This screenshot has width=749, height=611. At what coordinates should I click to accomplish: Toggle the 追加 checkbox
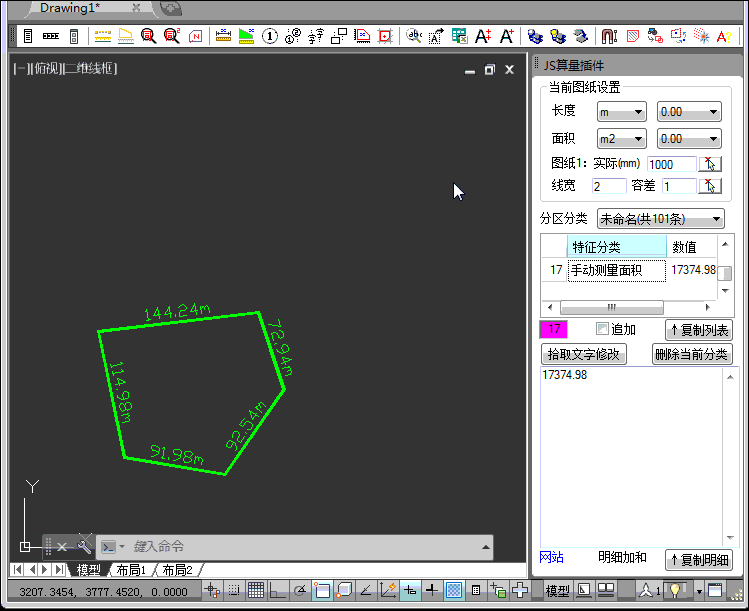pyautogui.click(x=602, y=329)
